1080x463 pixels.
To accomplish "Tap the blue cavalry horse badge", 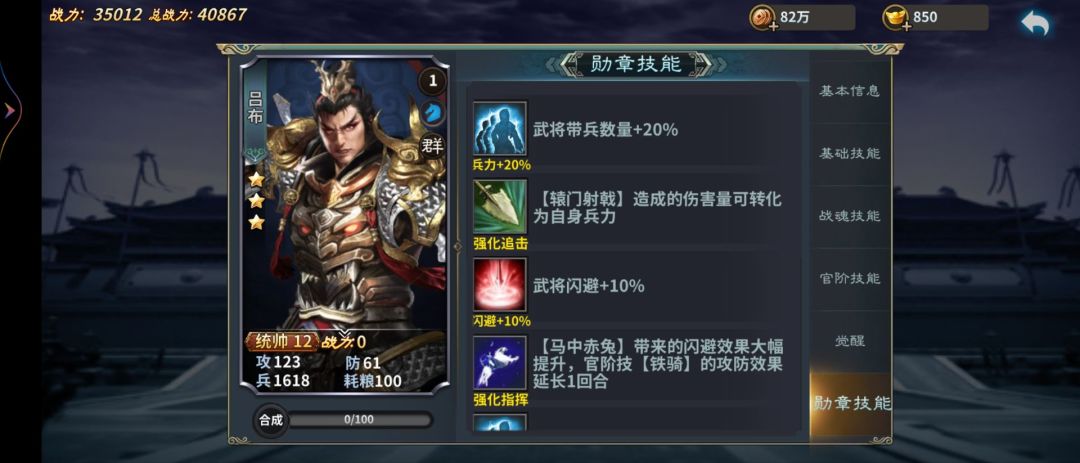I will click(x=433, y=112).
